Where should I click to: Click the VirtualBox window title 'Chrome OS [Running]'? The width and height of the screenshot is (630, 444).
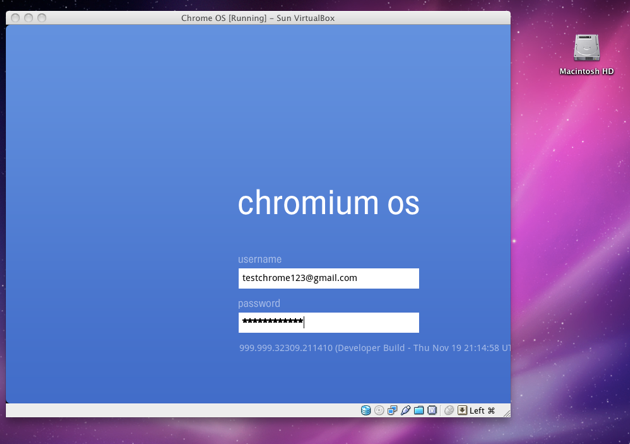258,18
